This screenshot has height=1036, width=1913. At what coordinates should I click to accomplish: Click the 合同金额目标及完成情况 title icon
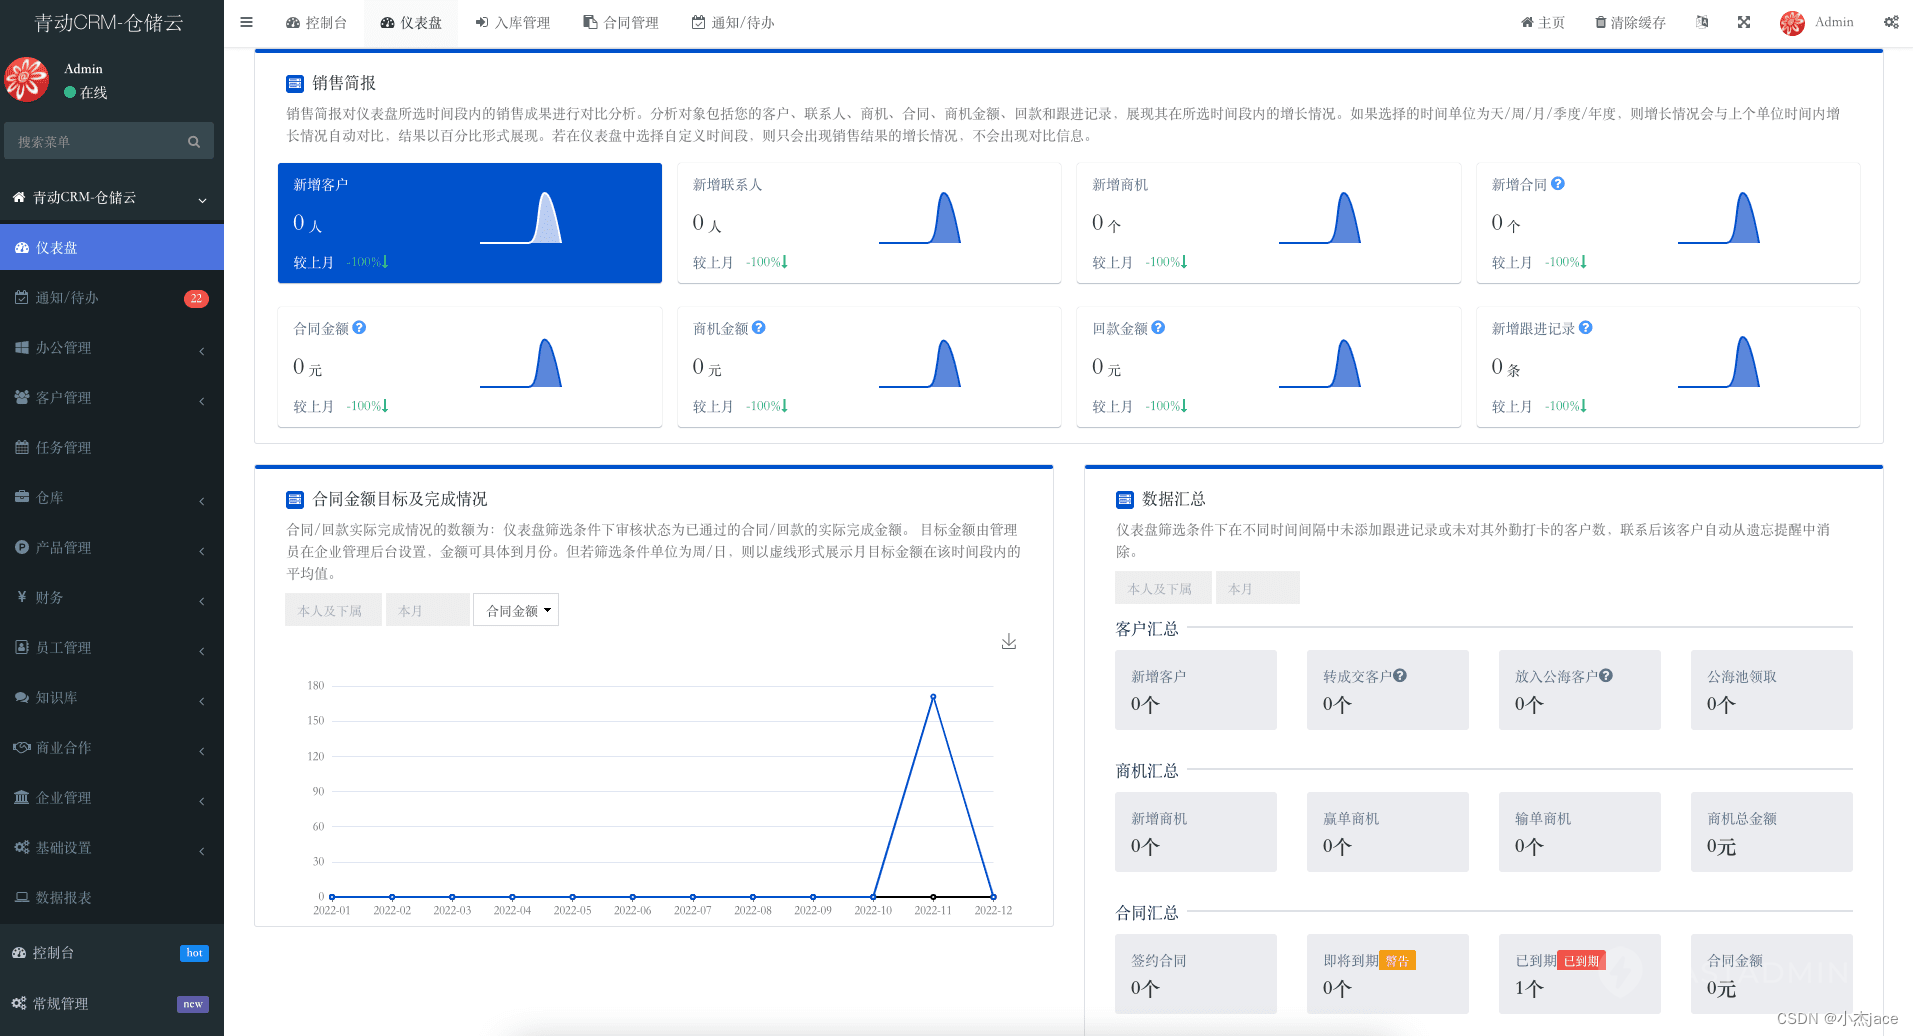coord(295,499)
